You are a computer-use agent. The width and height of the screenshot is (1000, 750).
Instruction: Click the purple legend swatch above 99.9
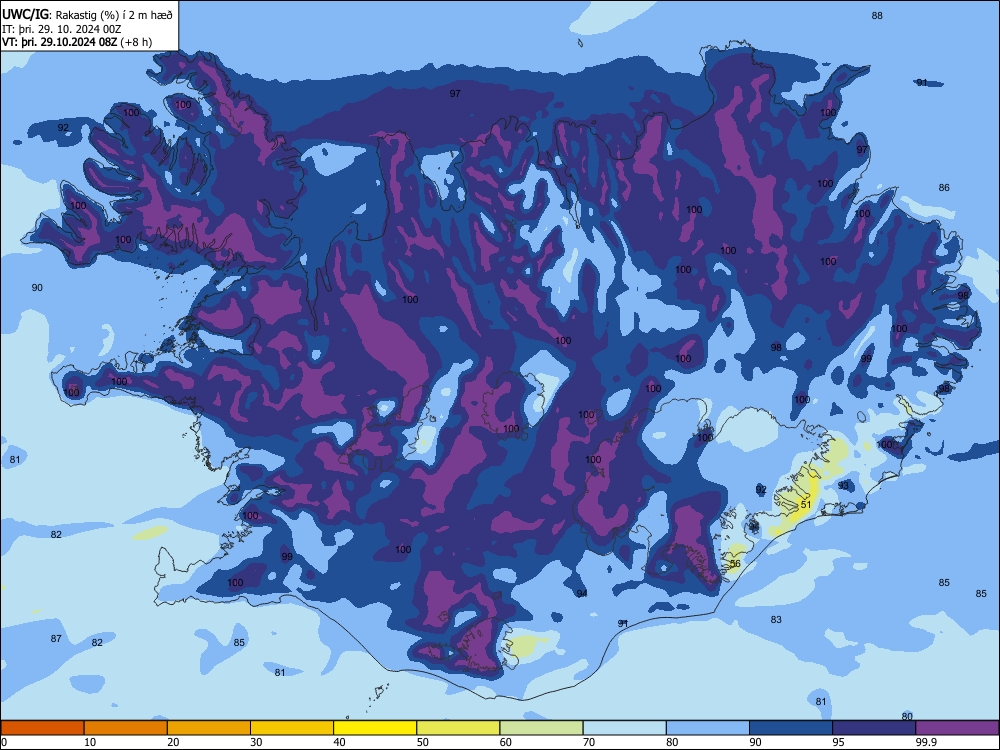click(957, 728)
